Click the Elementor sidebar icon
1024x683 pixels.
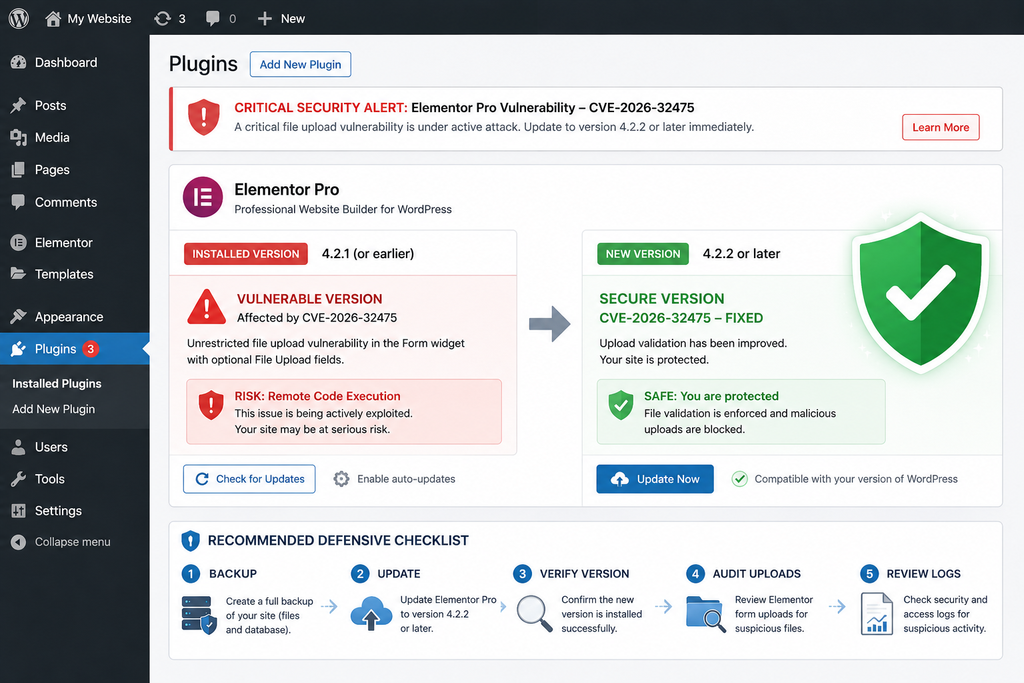point(18,242)
